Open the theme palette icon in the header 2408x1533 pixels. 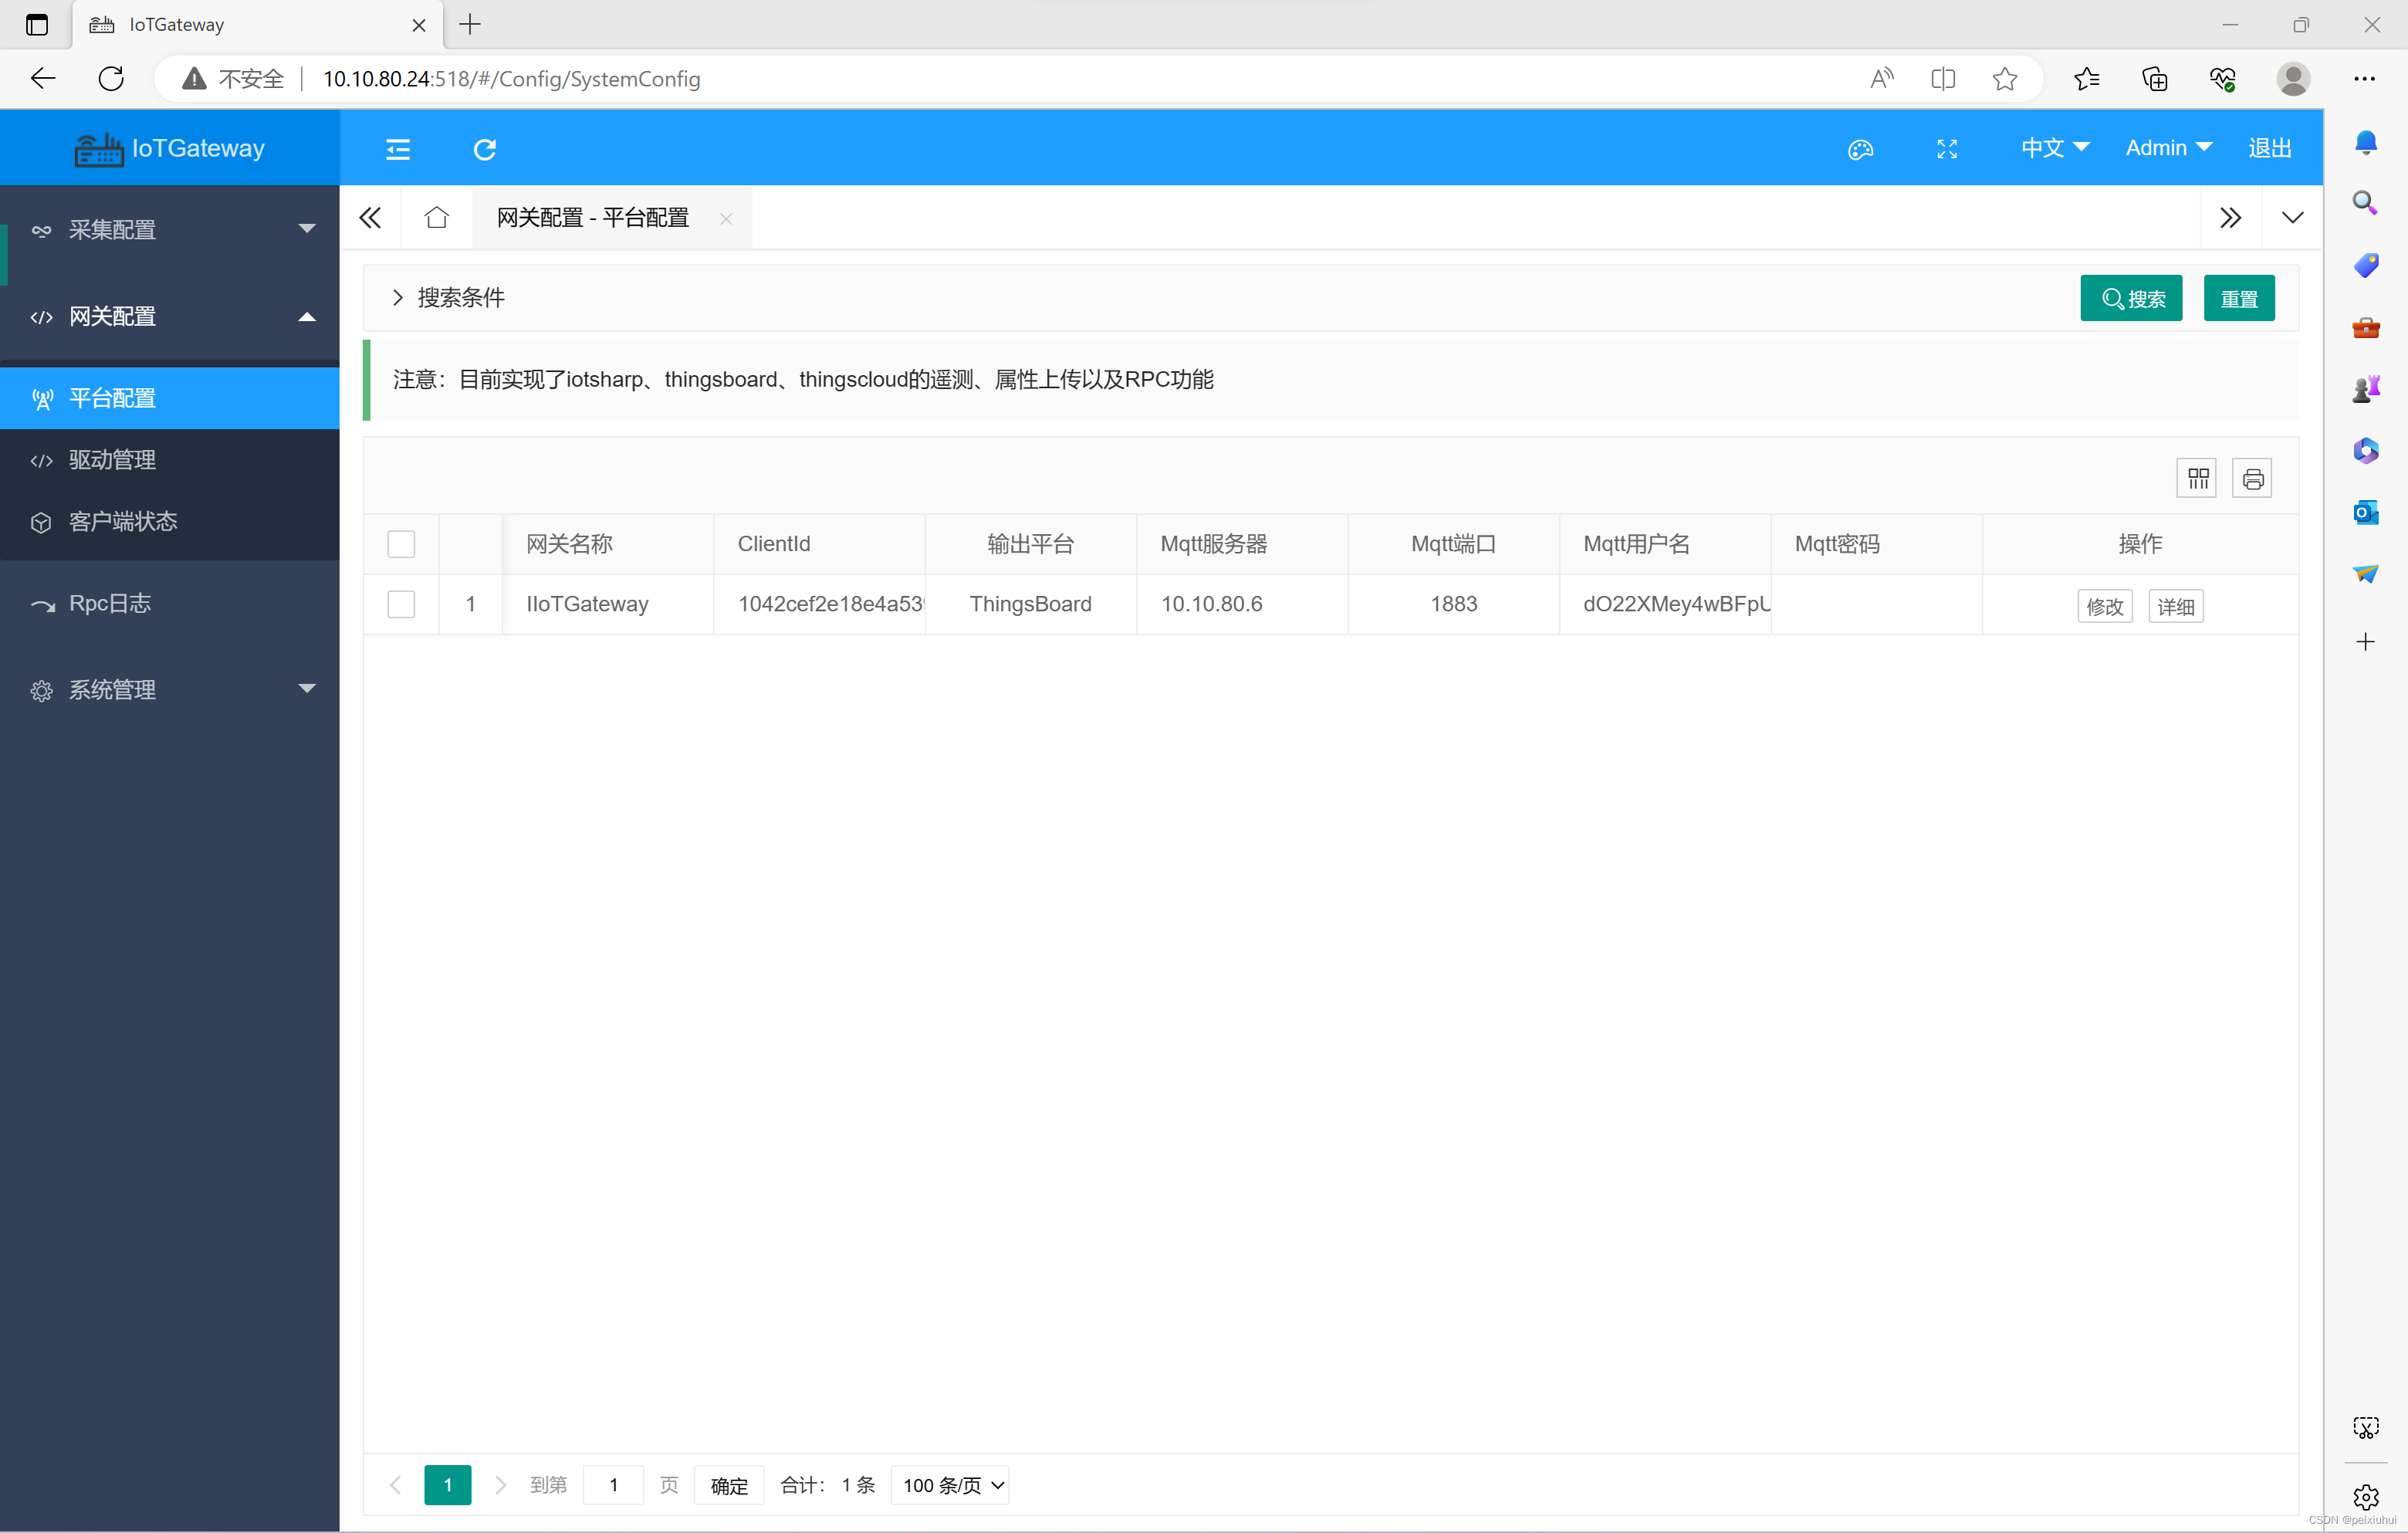click(1860, 148)
